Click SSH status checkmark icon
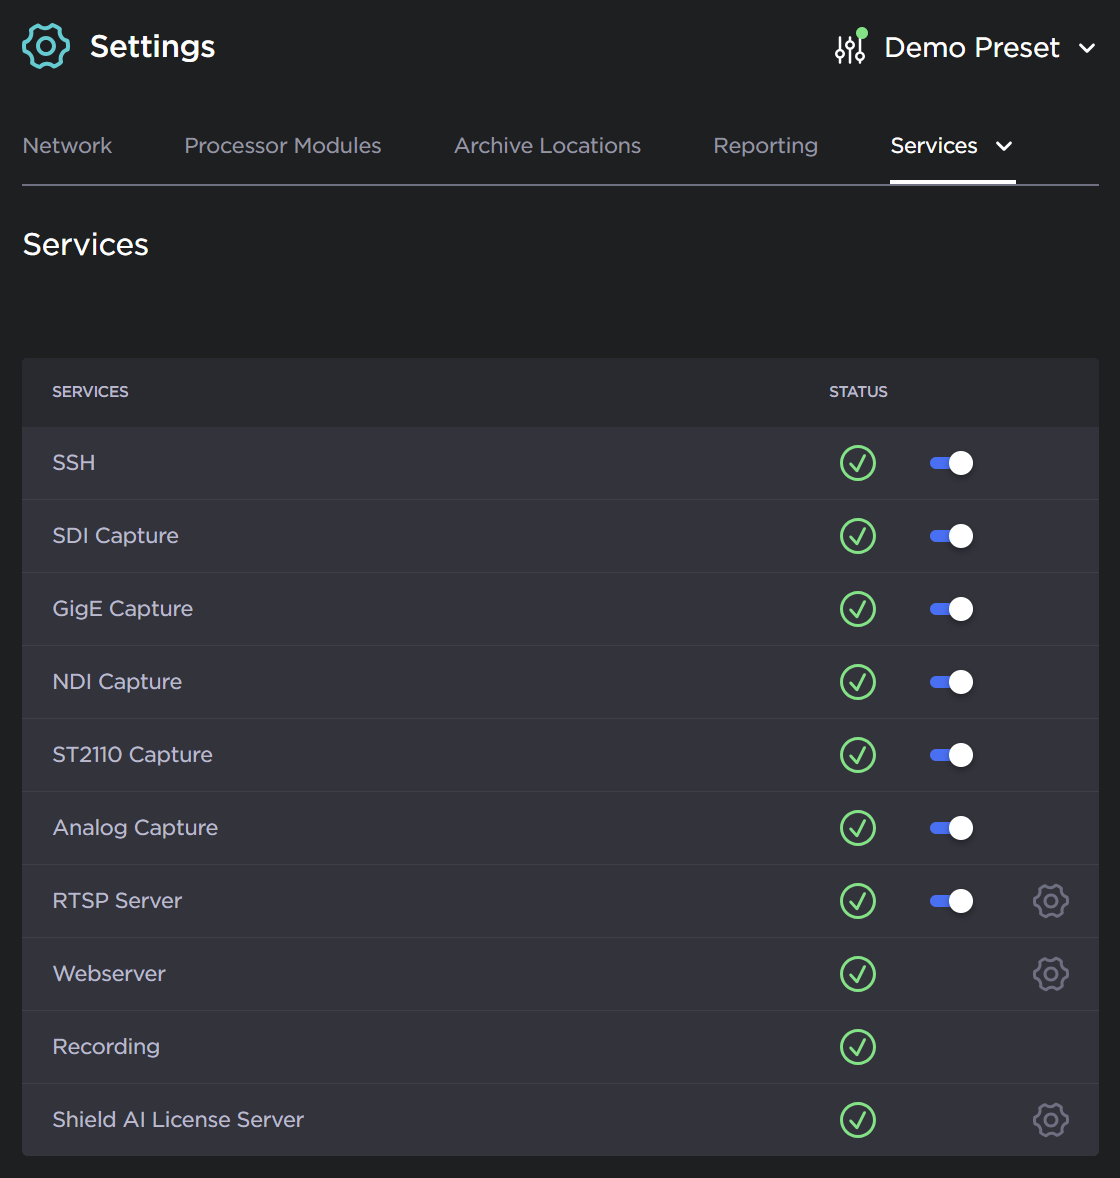 [857, 463]
